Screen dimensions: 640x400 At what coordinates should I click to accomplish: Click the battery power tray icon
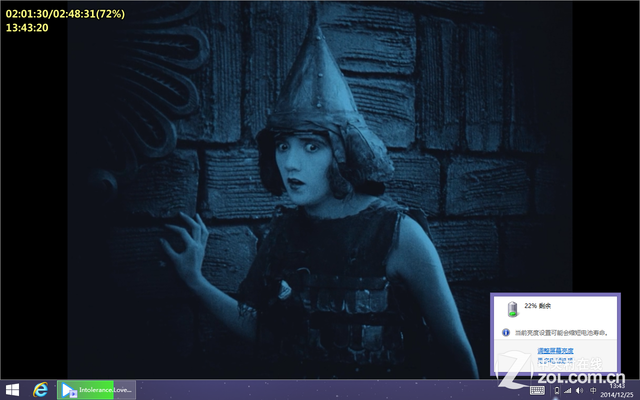point(556,391)
